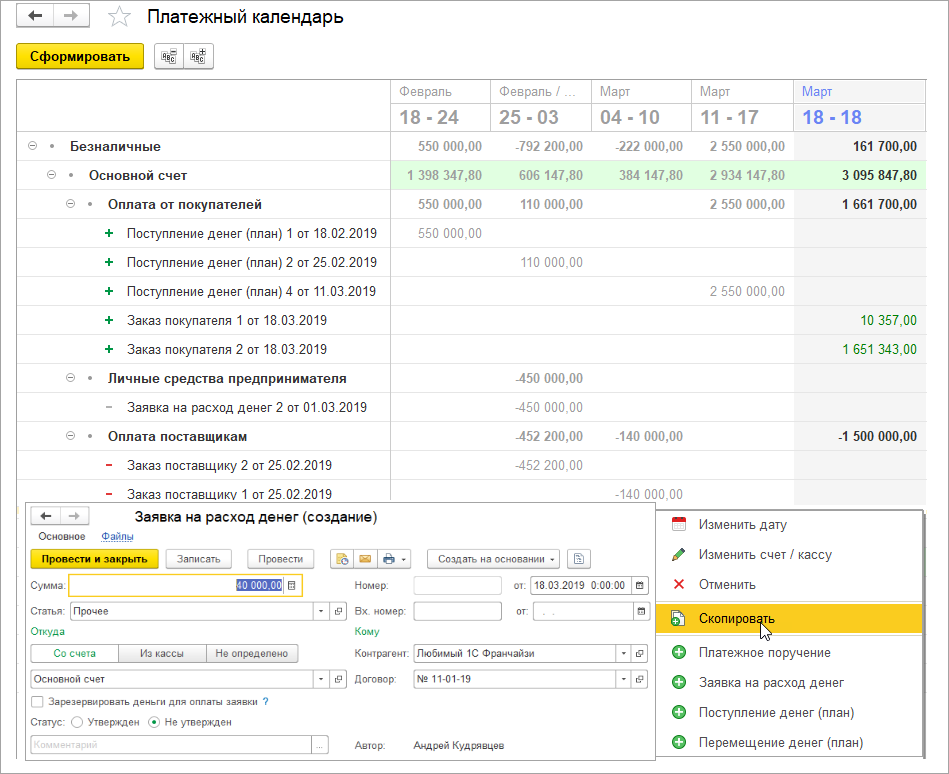The width and height of the screenshot is (949, 774).
Task: Collapse the Безналичные tree group
Action: tap(33, 146)
